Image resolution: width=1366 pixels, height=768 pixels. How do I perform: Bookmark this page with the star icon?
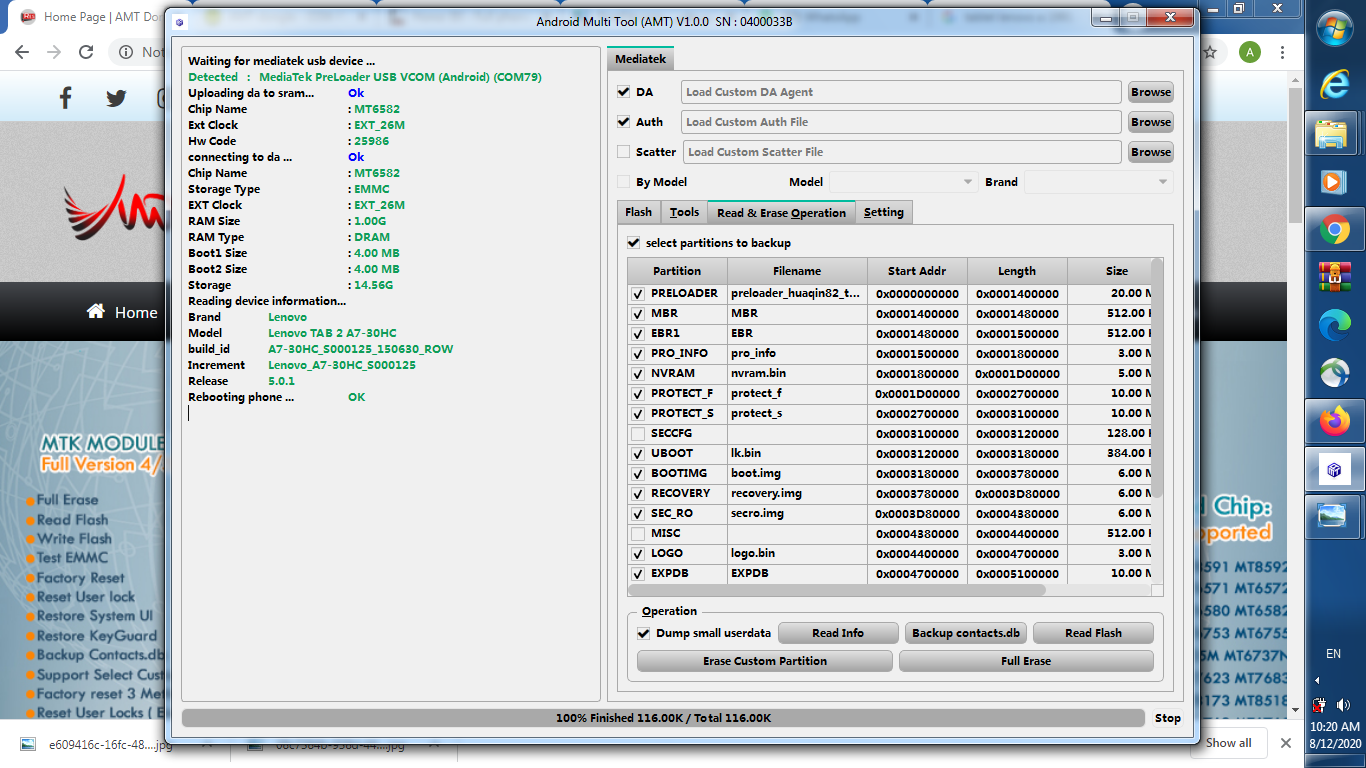pos(1210,52)
